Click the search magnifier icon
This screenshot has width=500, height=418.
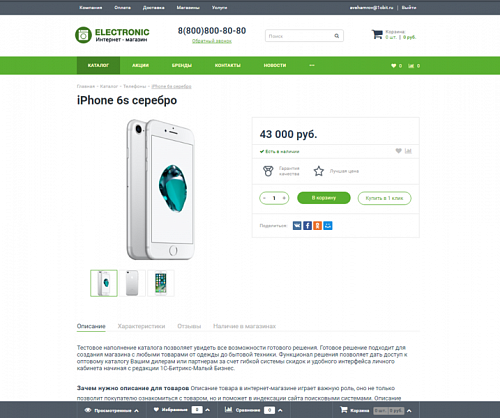tap(337, 36)
